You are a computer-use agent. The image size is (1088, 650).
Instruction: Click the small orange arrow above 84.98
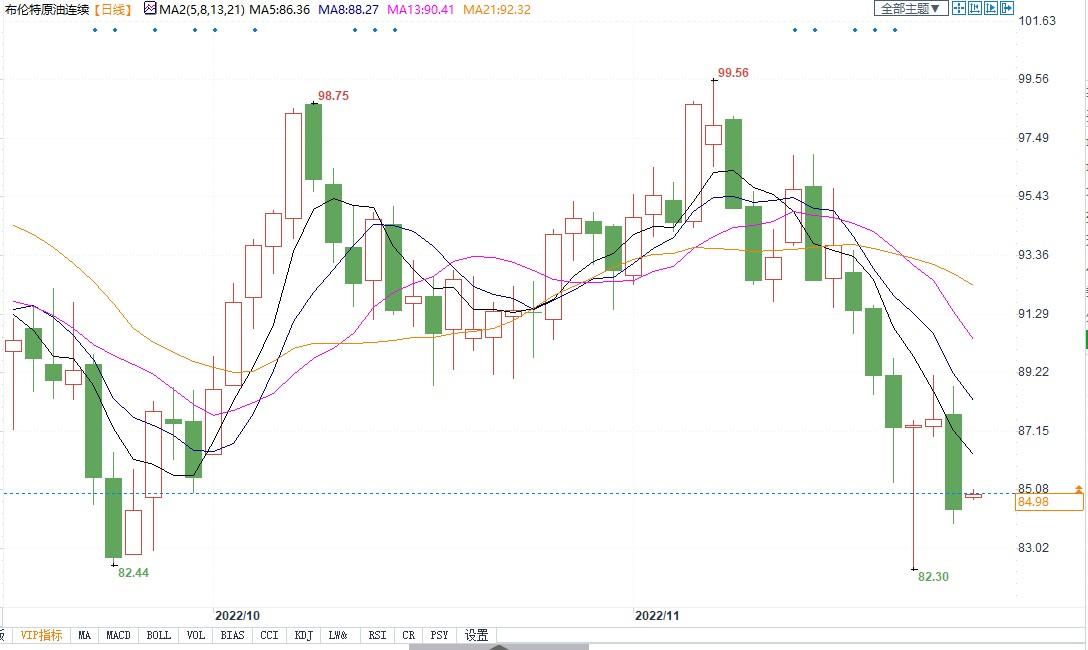1079,489
